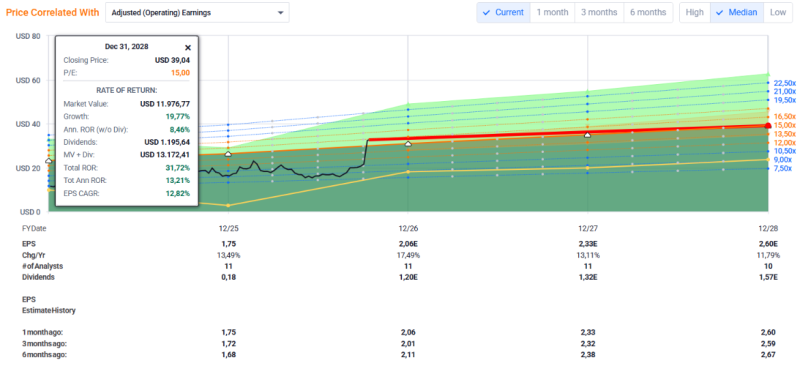Click the P/E 15,00 value
This screenshot has width=800, height=366.
point(182,72)
